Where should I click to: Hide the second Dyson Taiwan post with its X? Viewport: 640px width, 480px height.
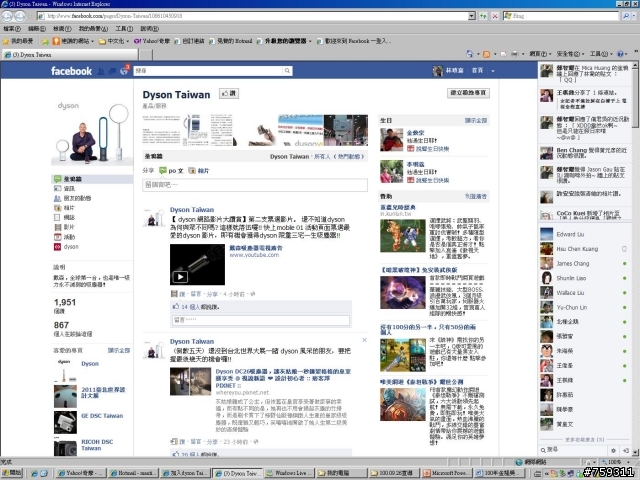[x=364, y=340]
